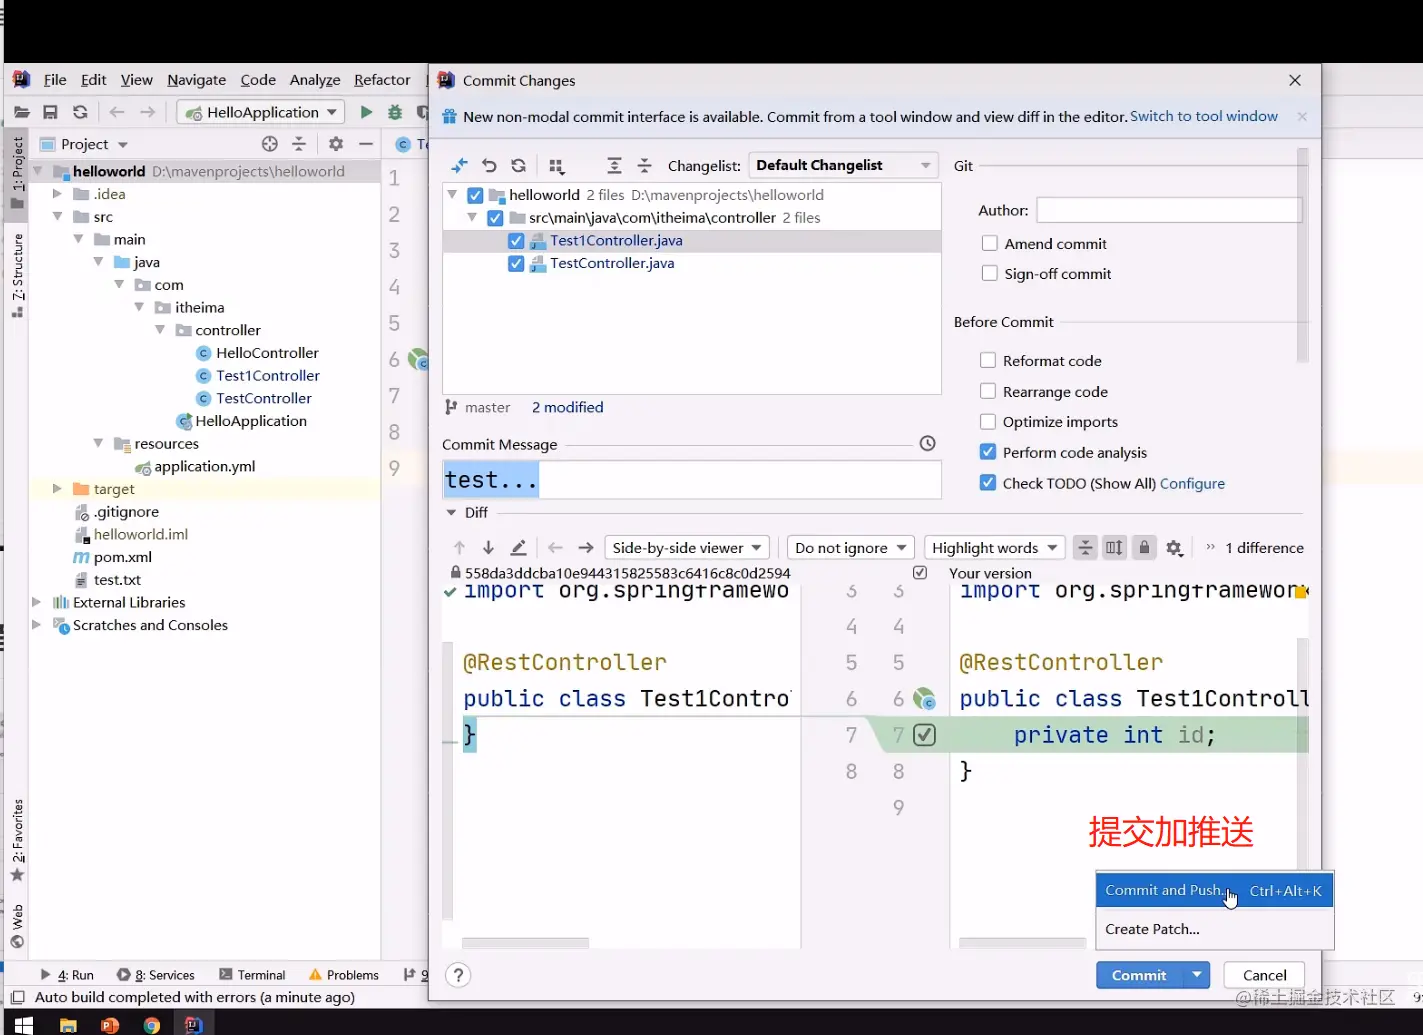Open the Navigate menu
Image resolution: width=1423 pixels, height=1035 pixels.
(x=196, y=80)
